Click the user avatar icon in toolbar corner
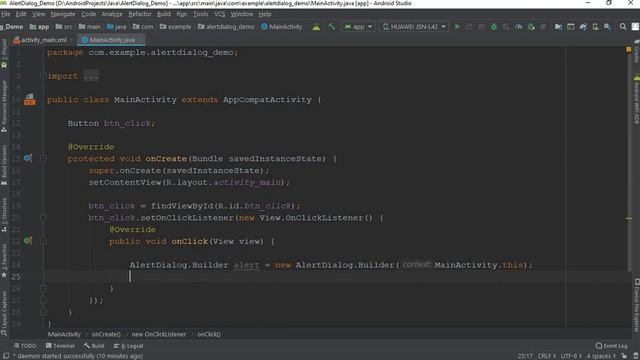Viewport: 640px width, 360px height. pyautogui.click(x=635, y=27)
